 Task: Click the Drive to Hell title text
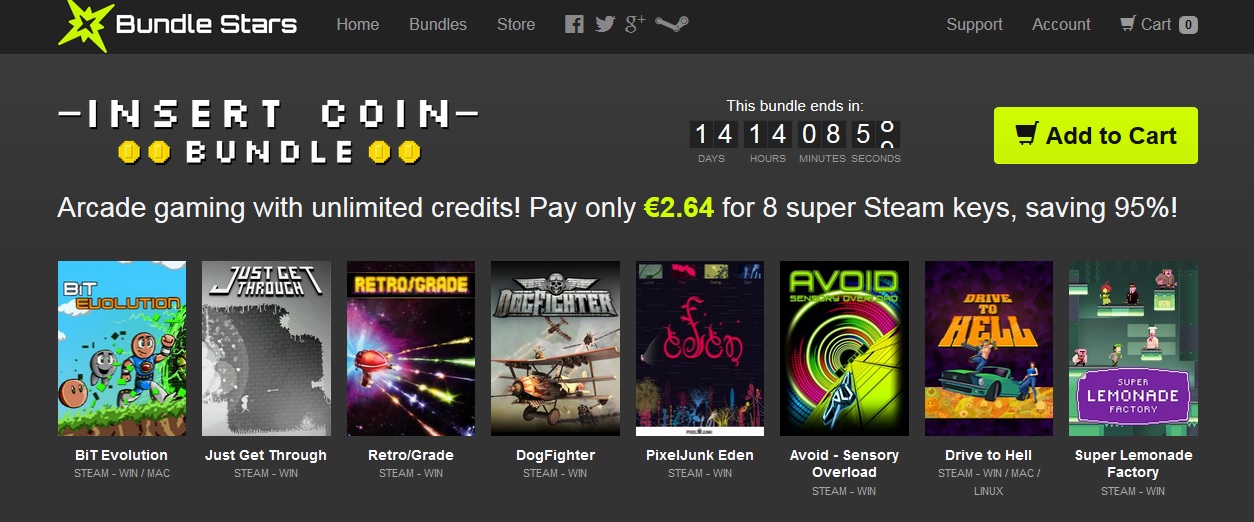(989, 455)
